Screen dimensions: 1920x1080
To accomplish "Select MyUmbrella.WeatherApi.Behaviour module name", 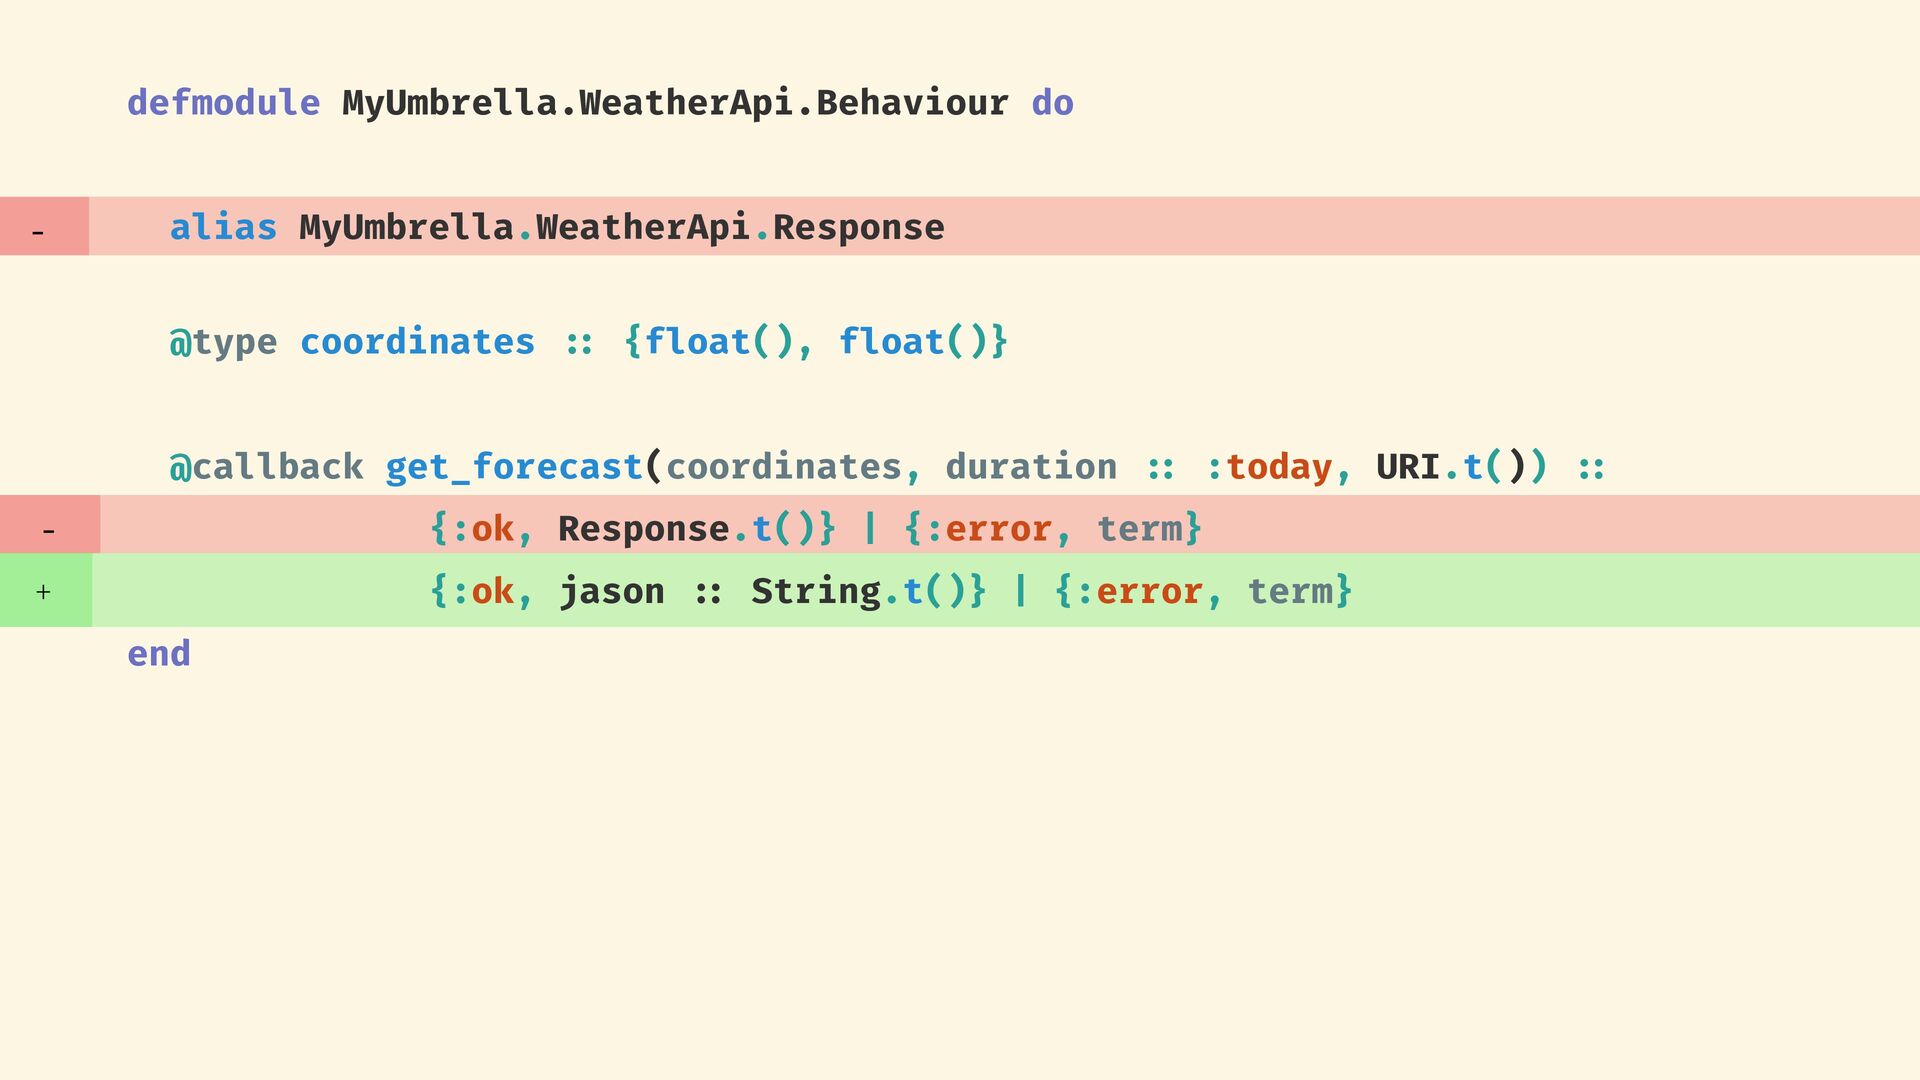I will click(675, 103).
